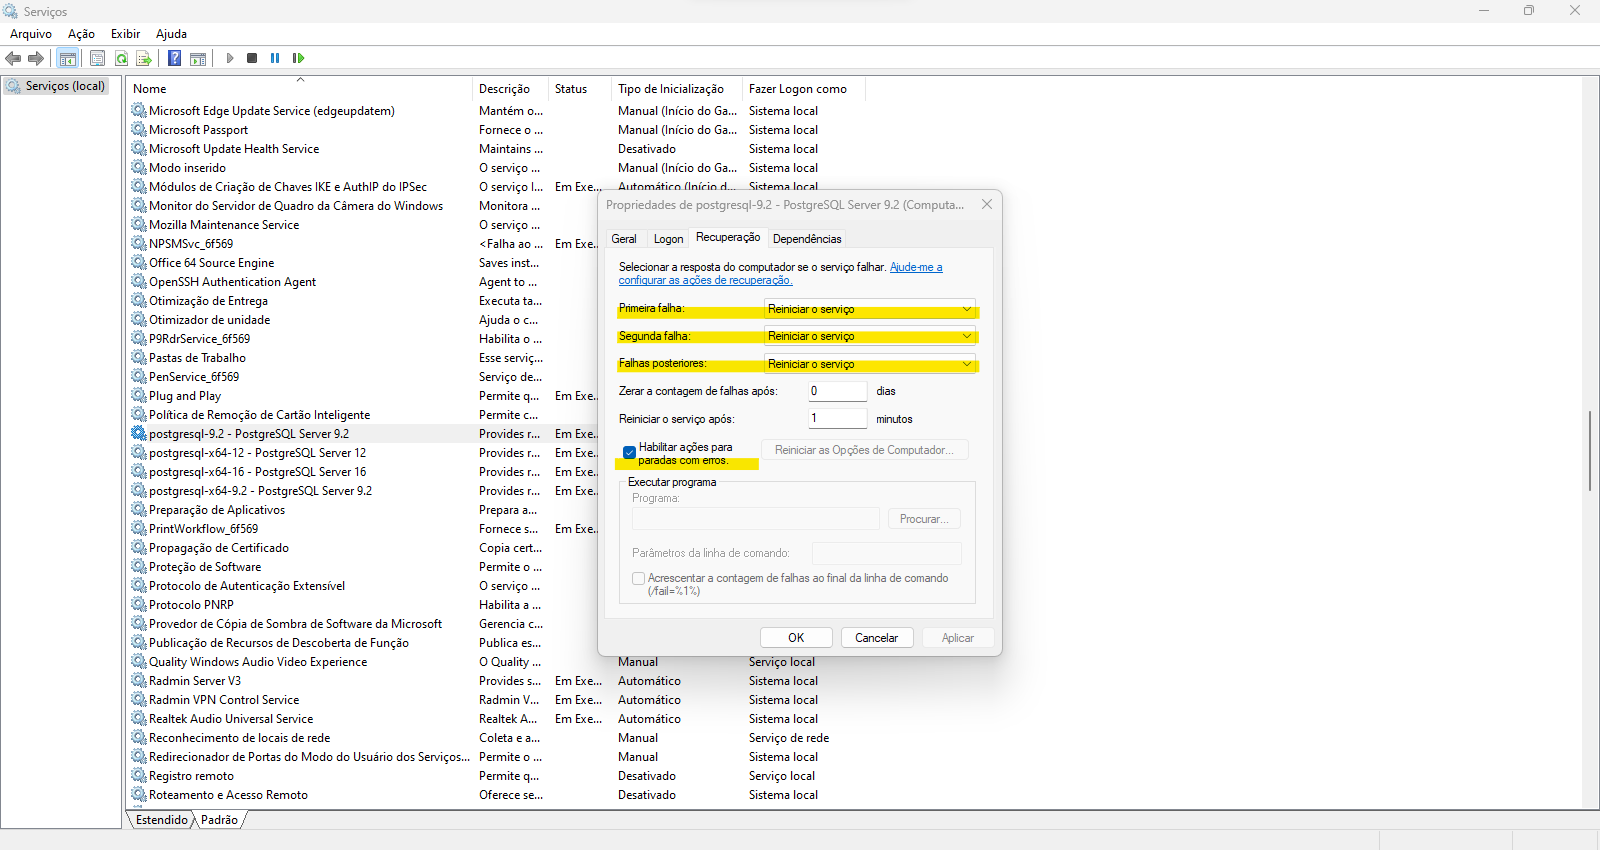Image resolution: width=1600 pixels, height=850 pixels.
Task: Open Help via the blue question-mark icon
Action: pyautogui.click(x=174, y=58)
